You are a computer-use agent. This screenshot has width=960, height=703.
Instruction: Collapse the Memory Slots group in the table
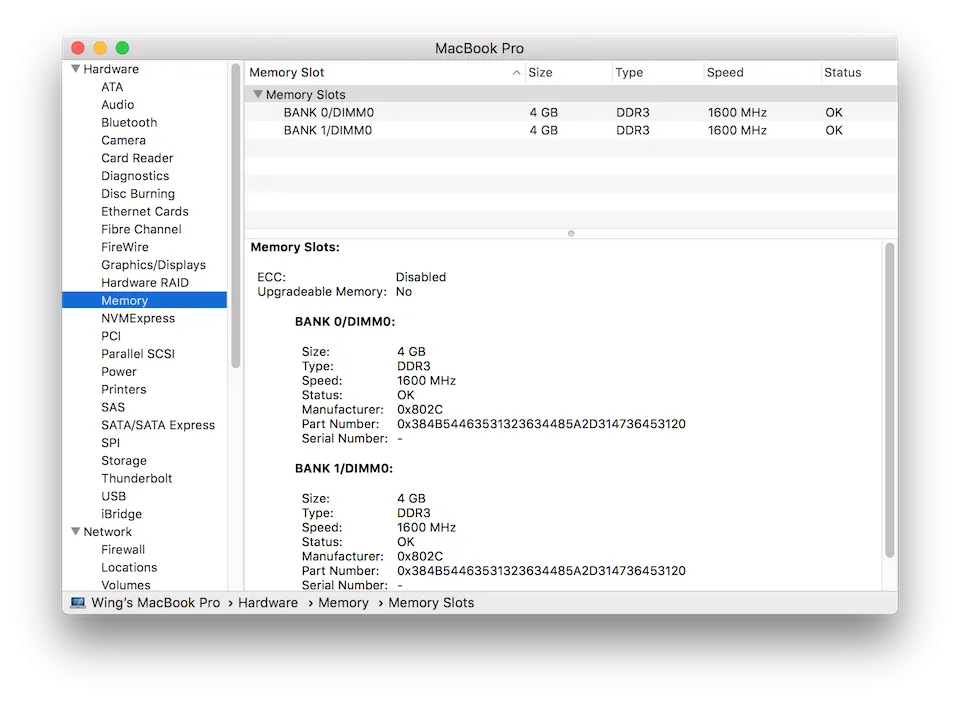(x=258, y=93)
